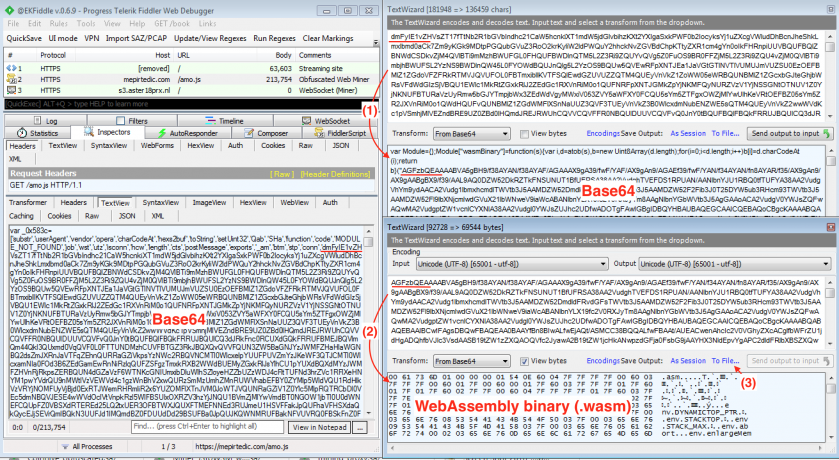Open the Tools menu
Screen dimensions: 839x460
pos(86,24)
